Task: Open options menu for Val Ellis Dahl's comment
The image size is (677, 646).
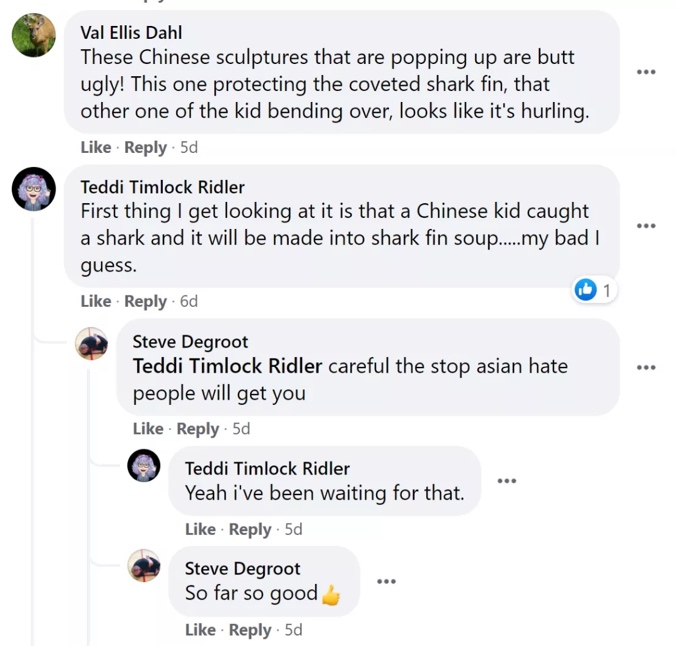Action: pos(646,72)
